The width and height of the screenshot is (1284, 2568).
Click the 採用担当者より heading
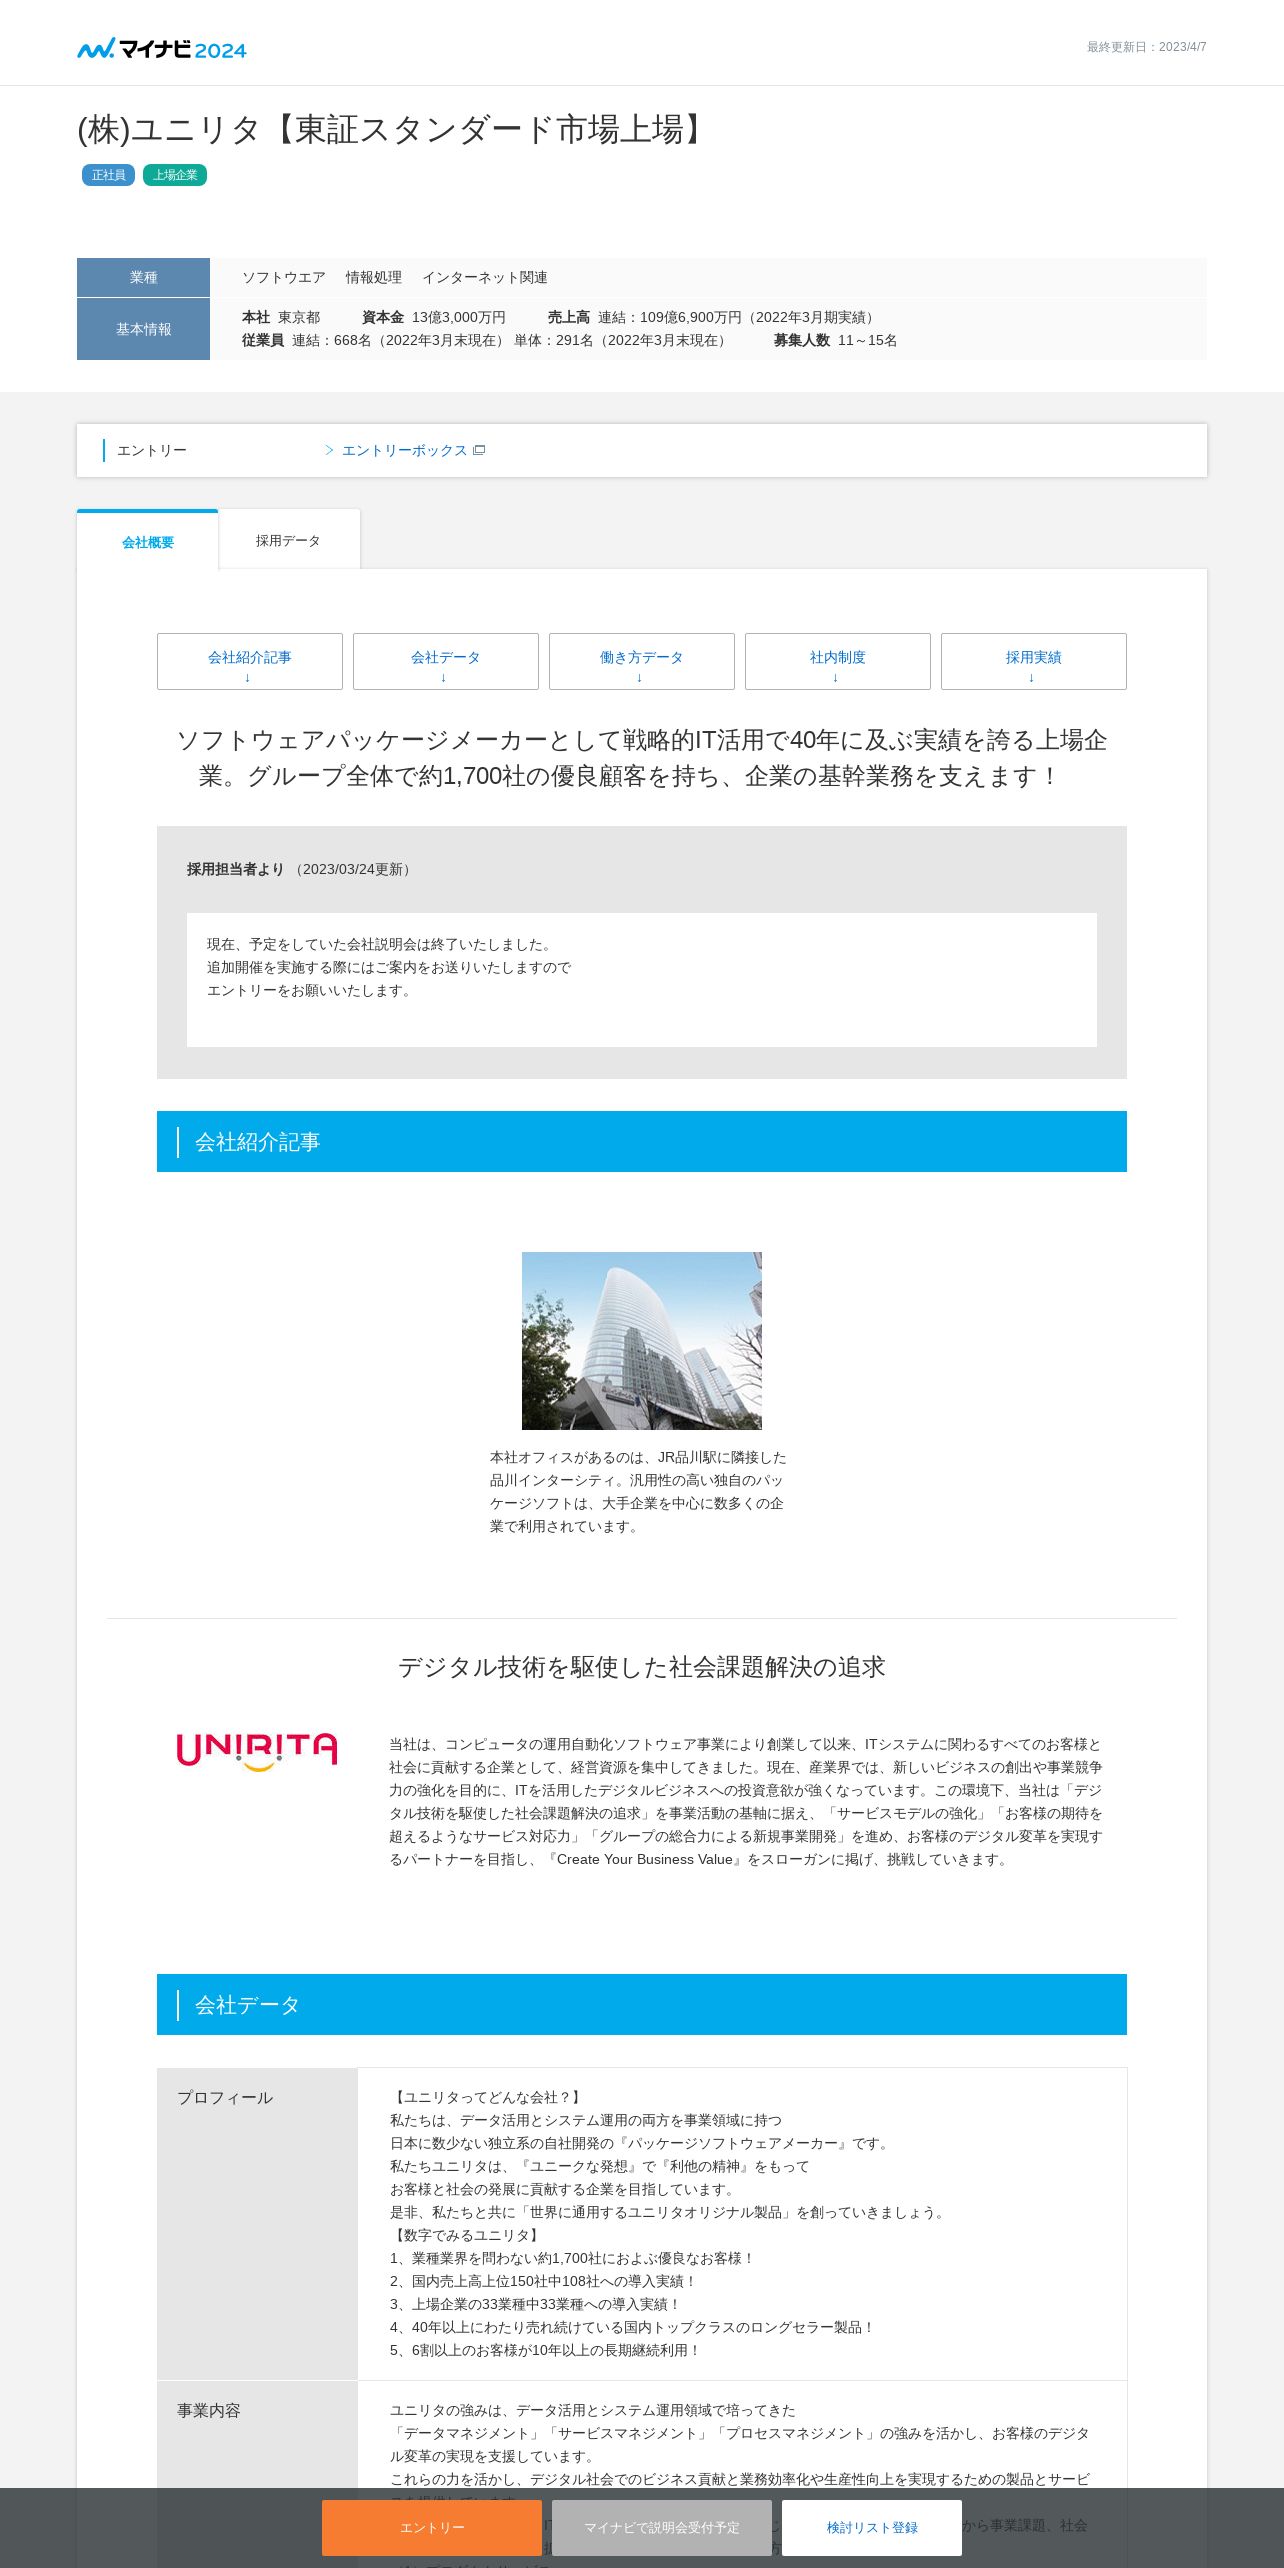236,869
